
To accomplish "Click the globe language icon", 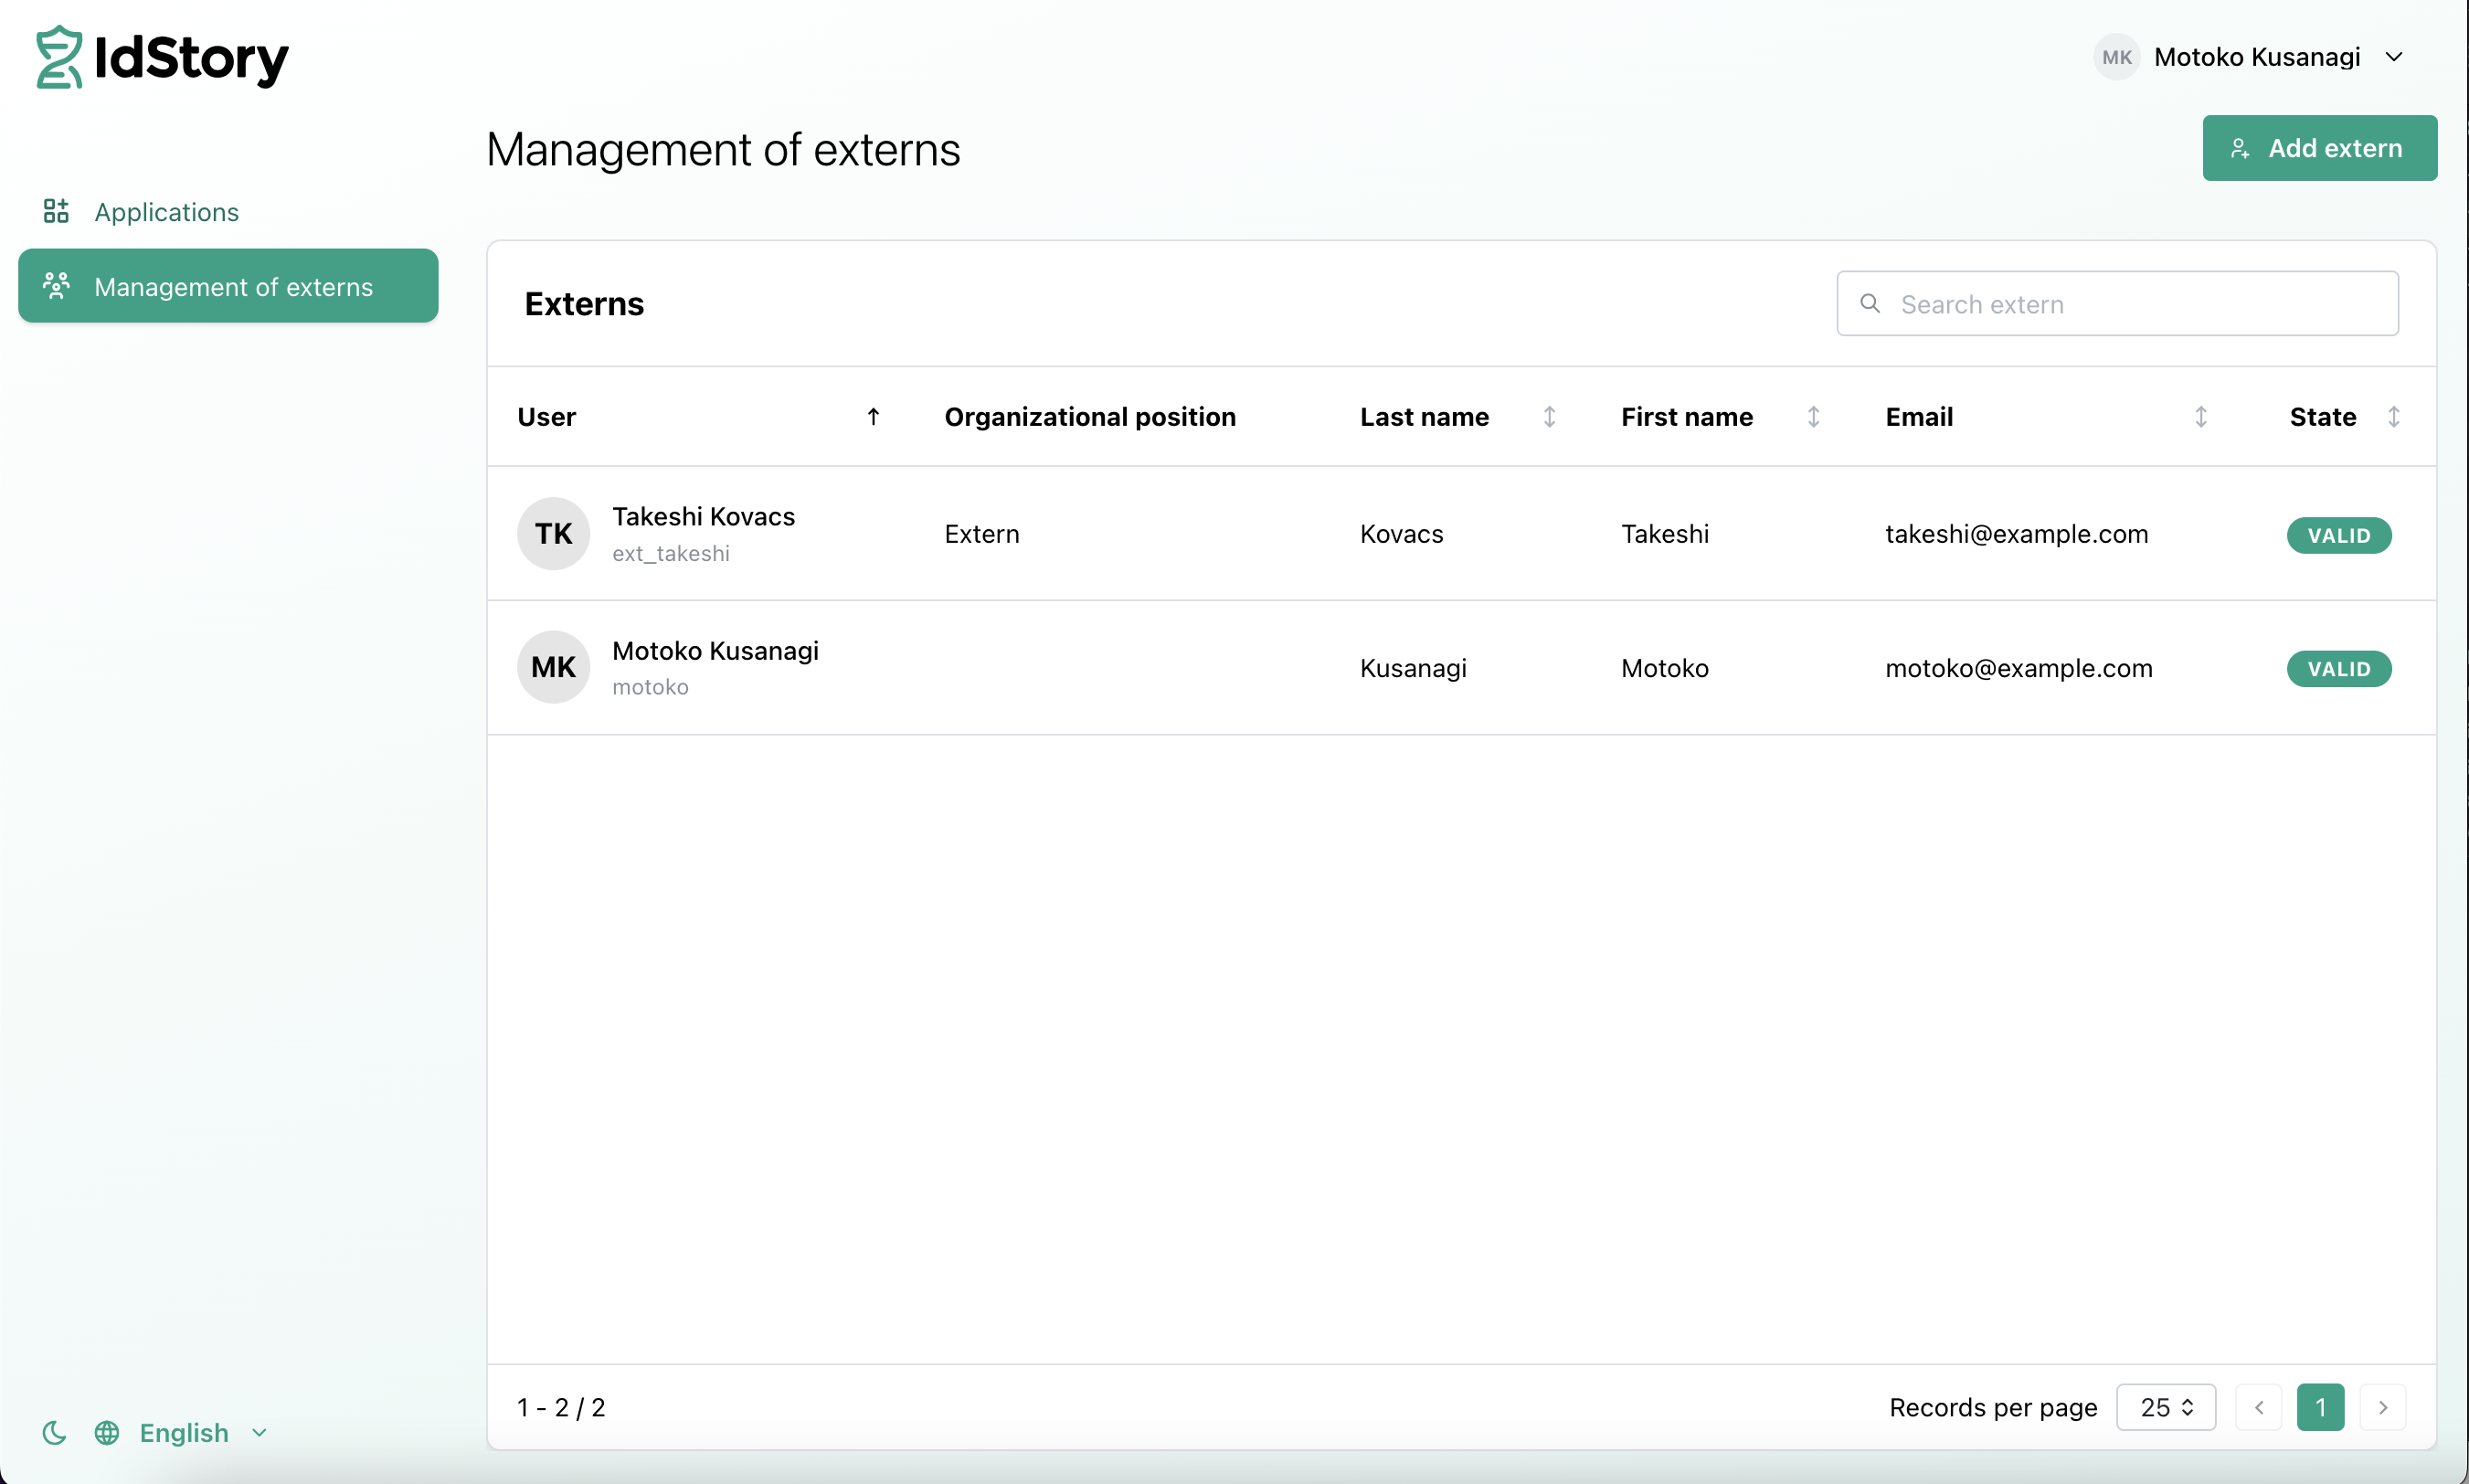I will click(107, 1432).
